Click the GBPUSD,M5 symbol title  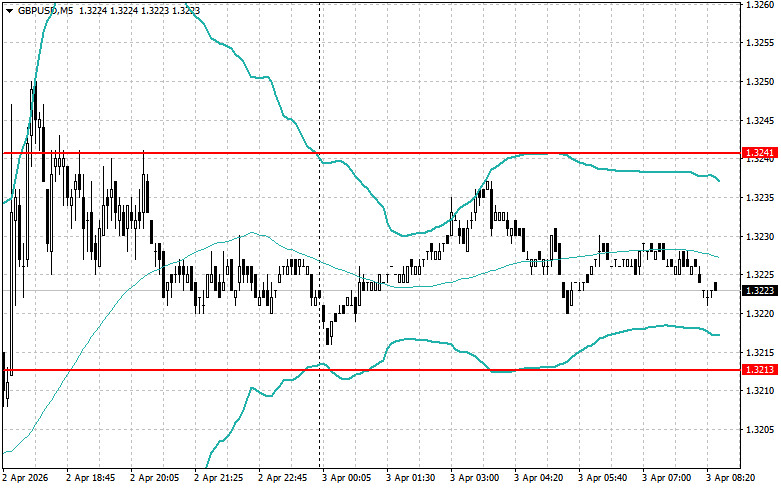click(45, 10)
